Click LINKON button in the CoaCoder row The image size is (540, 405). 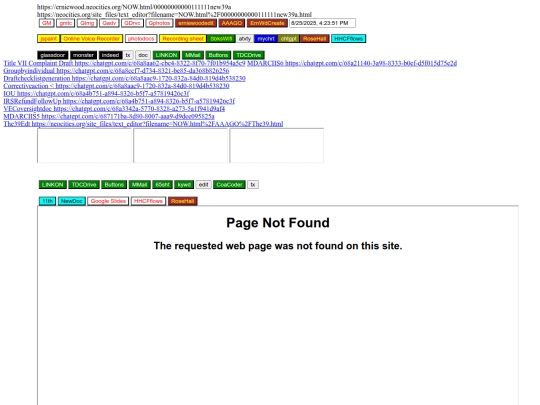click(53, 185)
